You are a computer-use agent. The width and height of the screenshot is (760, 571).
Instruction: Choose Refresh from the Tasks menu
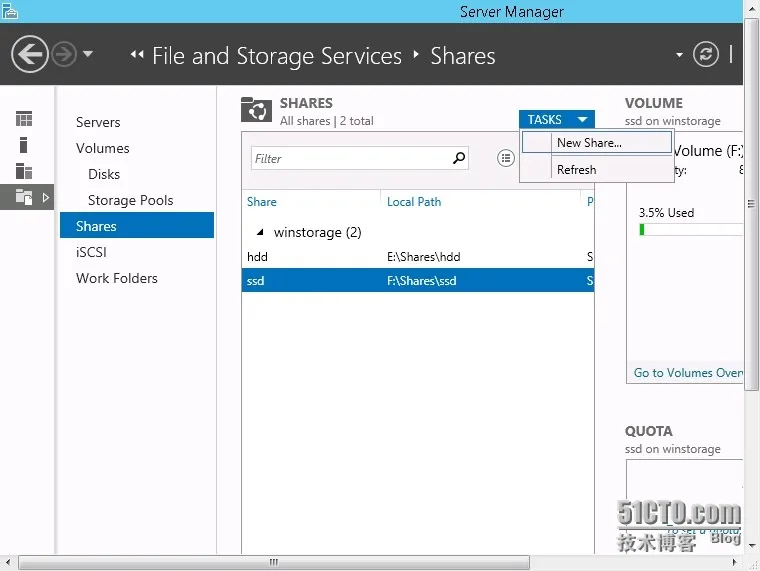click(x=576, y=170)
